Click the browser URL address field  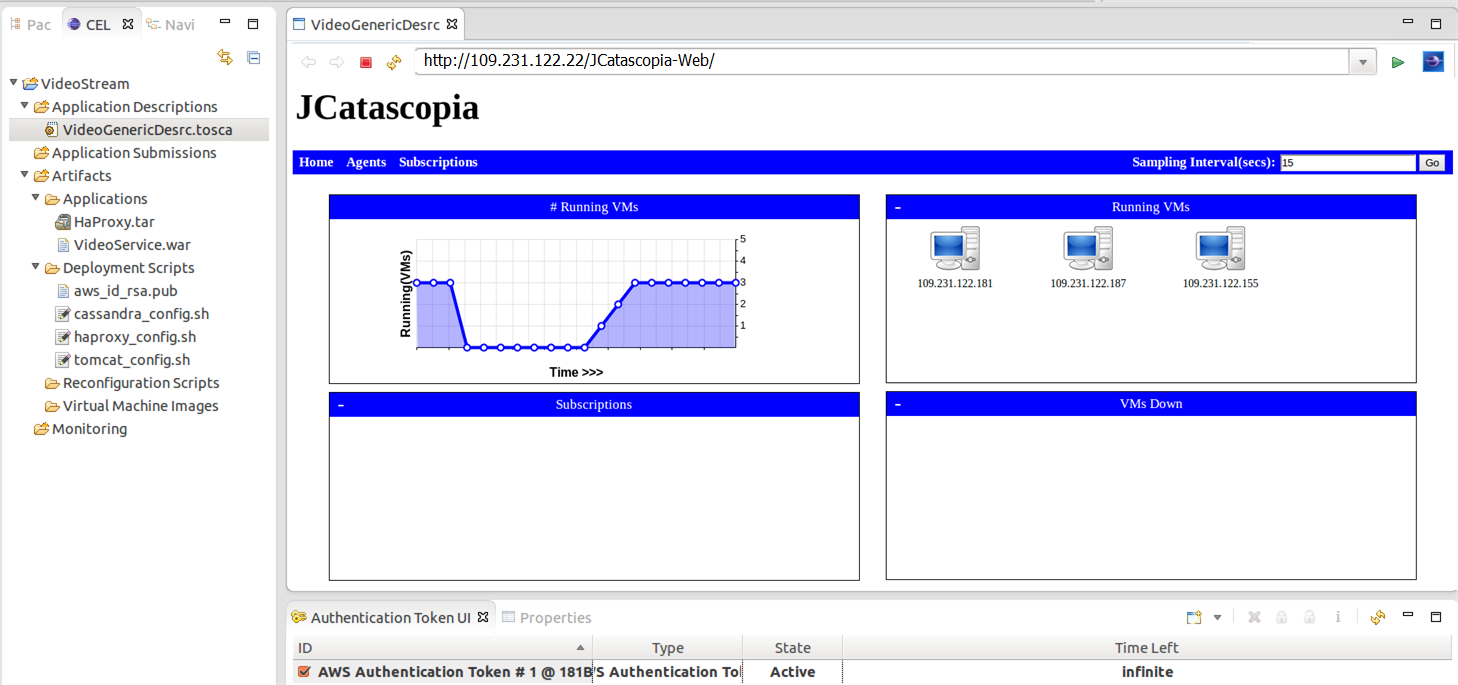click(883, 61)
